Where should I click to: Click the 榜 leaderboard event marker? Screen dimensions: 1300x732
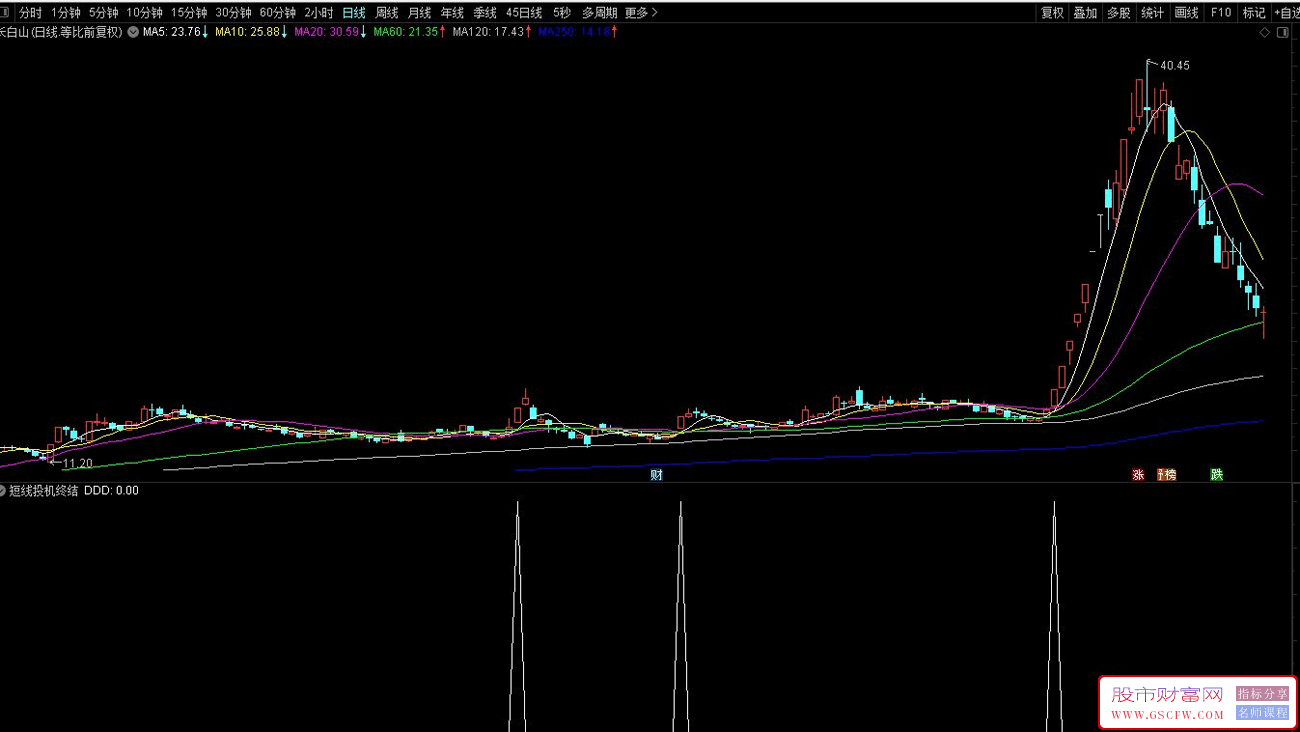click(x=1169, y=475)
